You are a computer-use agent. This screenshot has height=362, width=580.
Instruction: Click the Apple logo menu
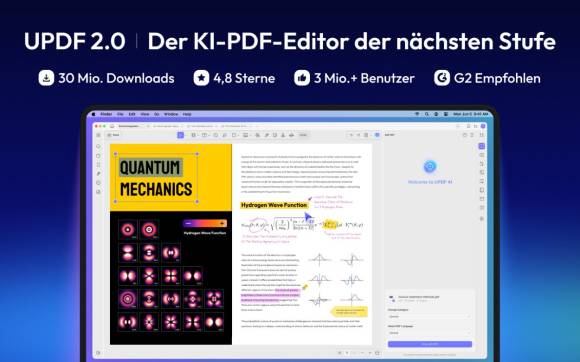coord(94,114)
